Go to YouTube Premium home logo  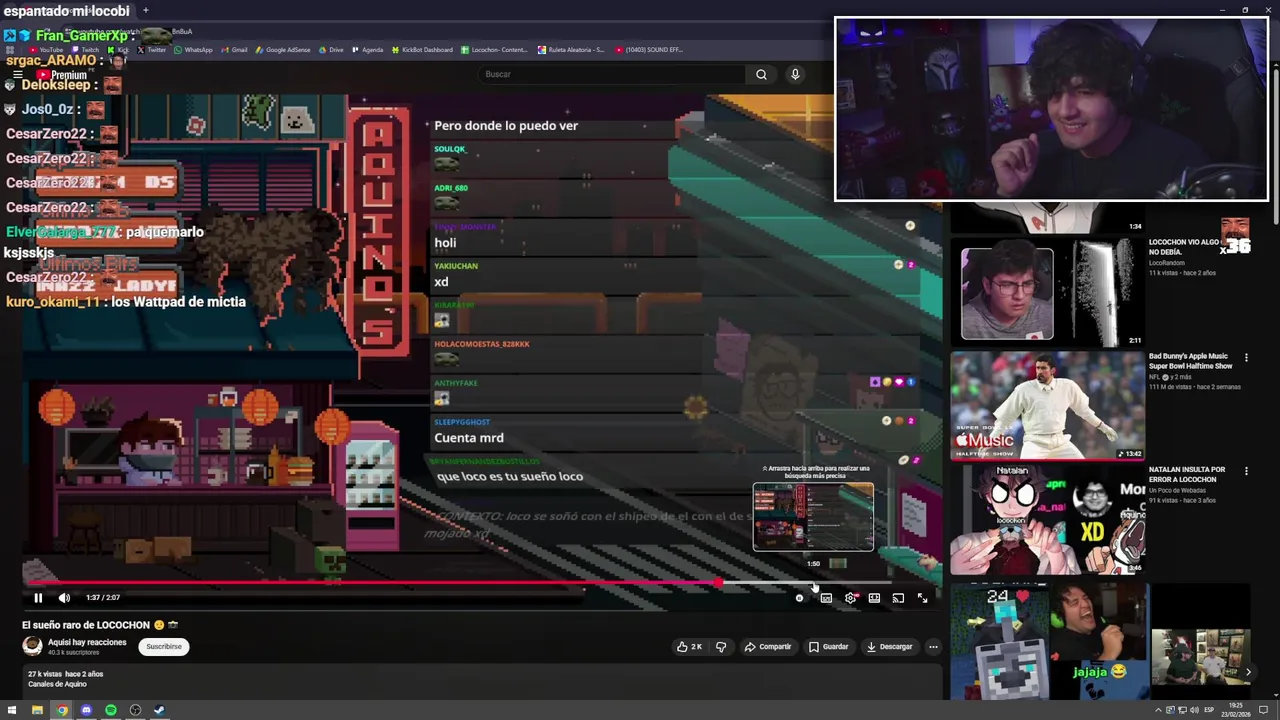pyautogui.click(x=61, y=75)
